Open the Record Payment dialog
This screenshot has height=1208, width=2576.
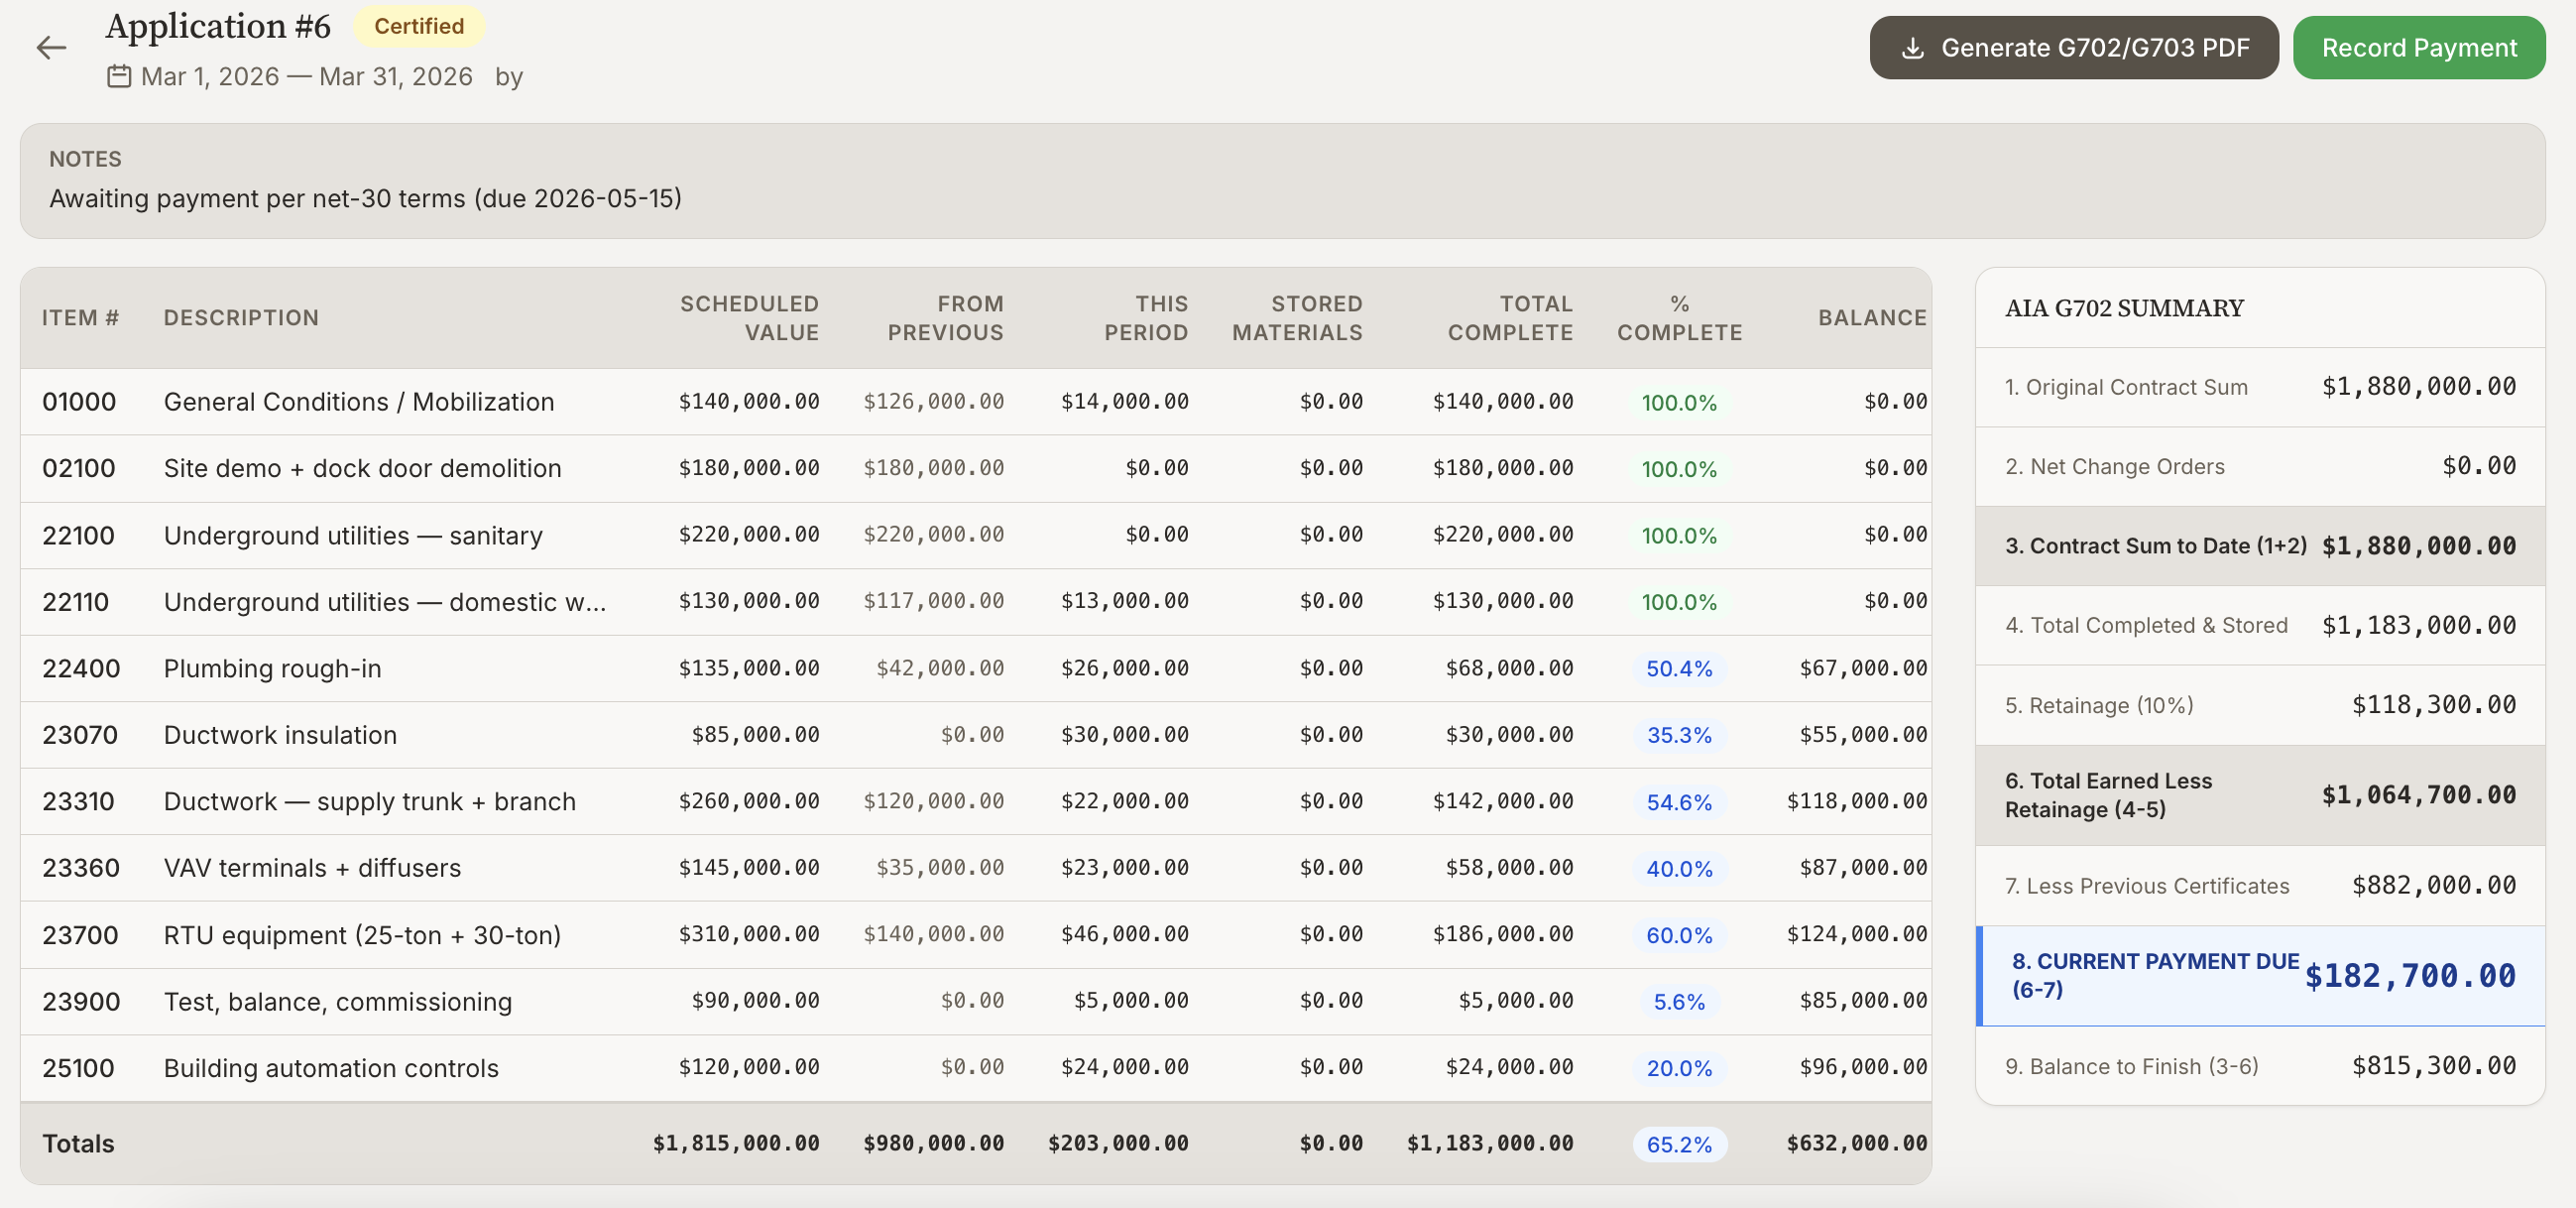(2418, 48)
